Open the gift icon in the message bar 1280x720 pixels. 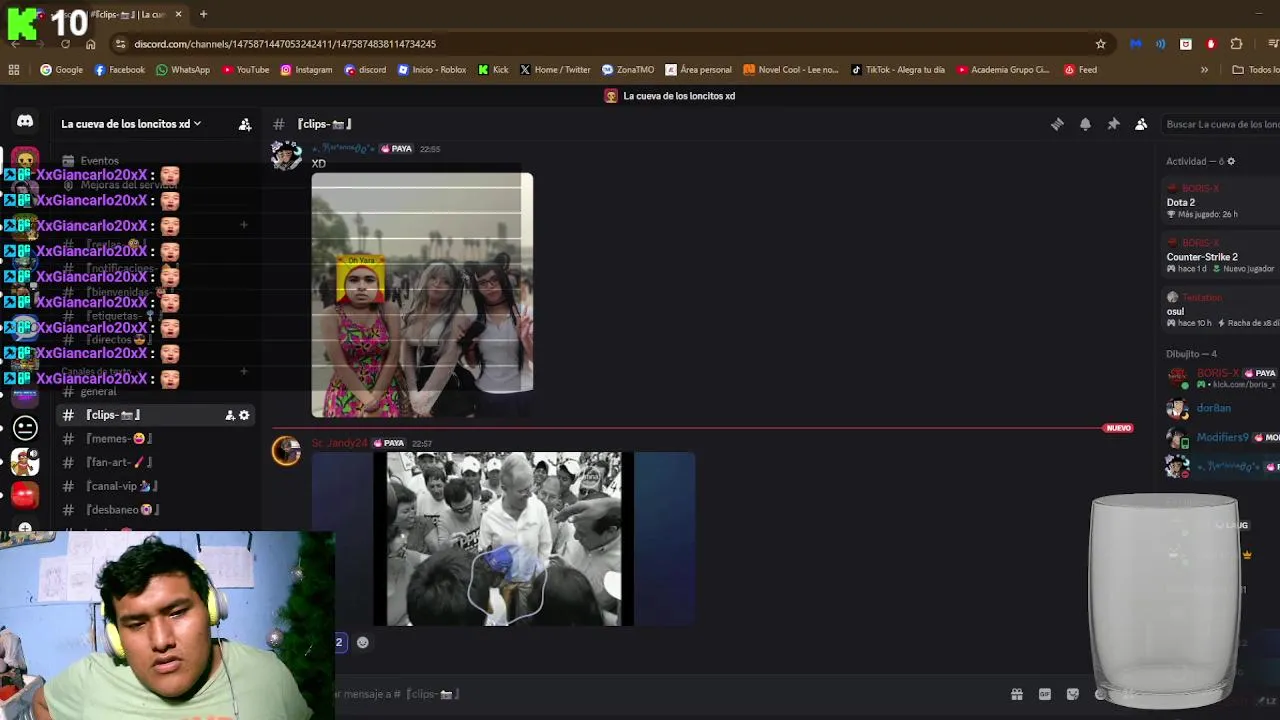1017,694
